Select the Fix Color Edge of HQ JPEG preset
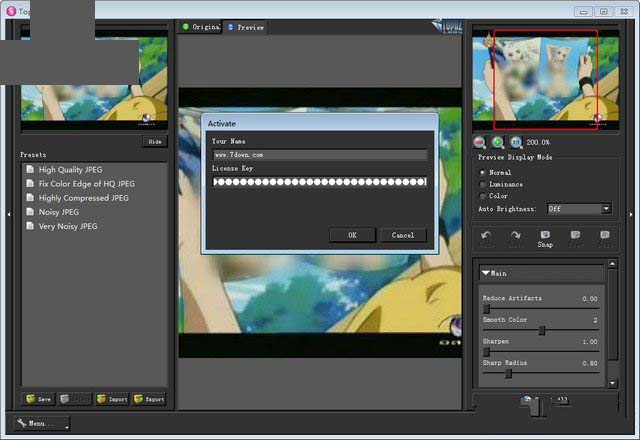 click(x=86, y=184)
